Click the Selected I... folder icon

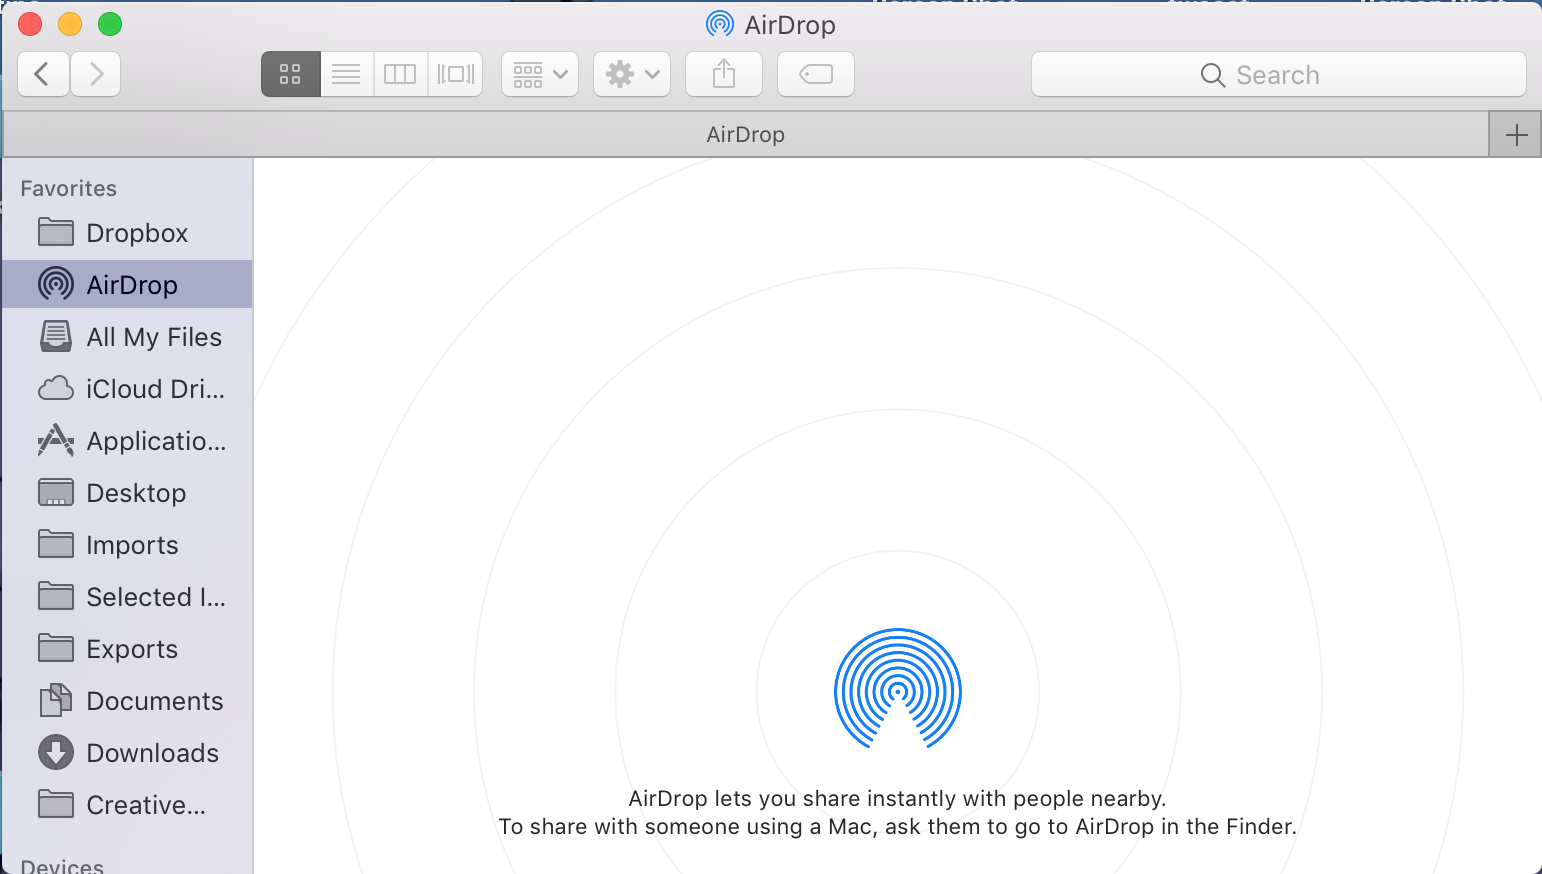pyautogui.click(x=56, y=596)
